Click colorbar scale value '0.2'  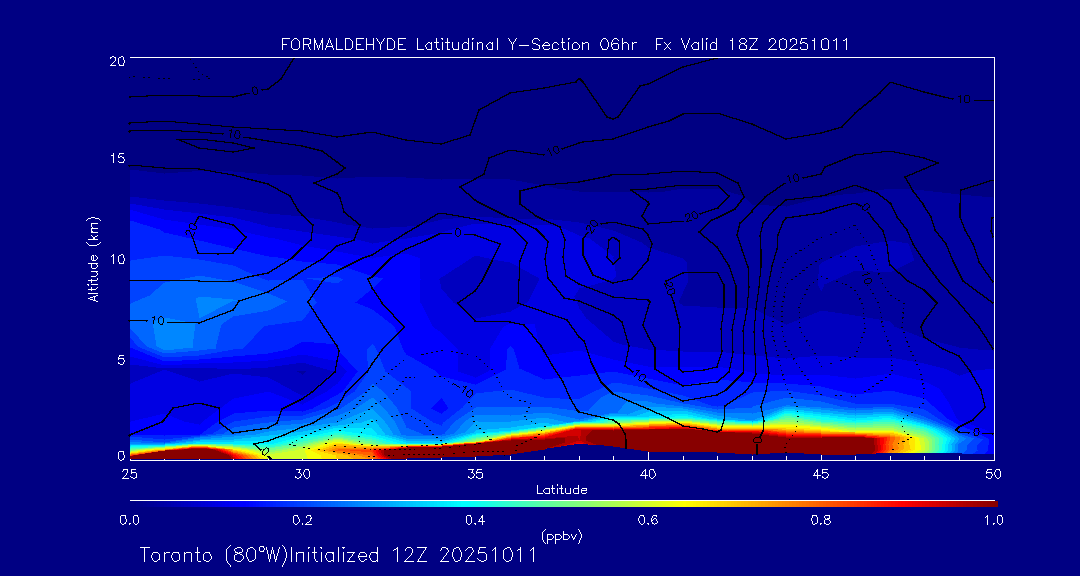302,520
